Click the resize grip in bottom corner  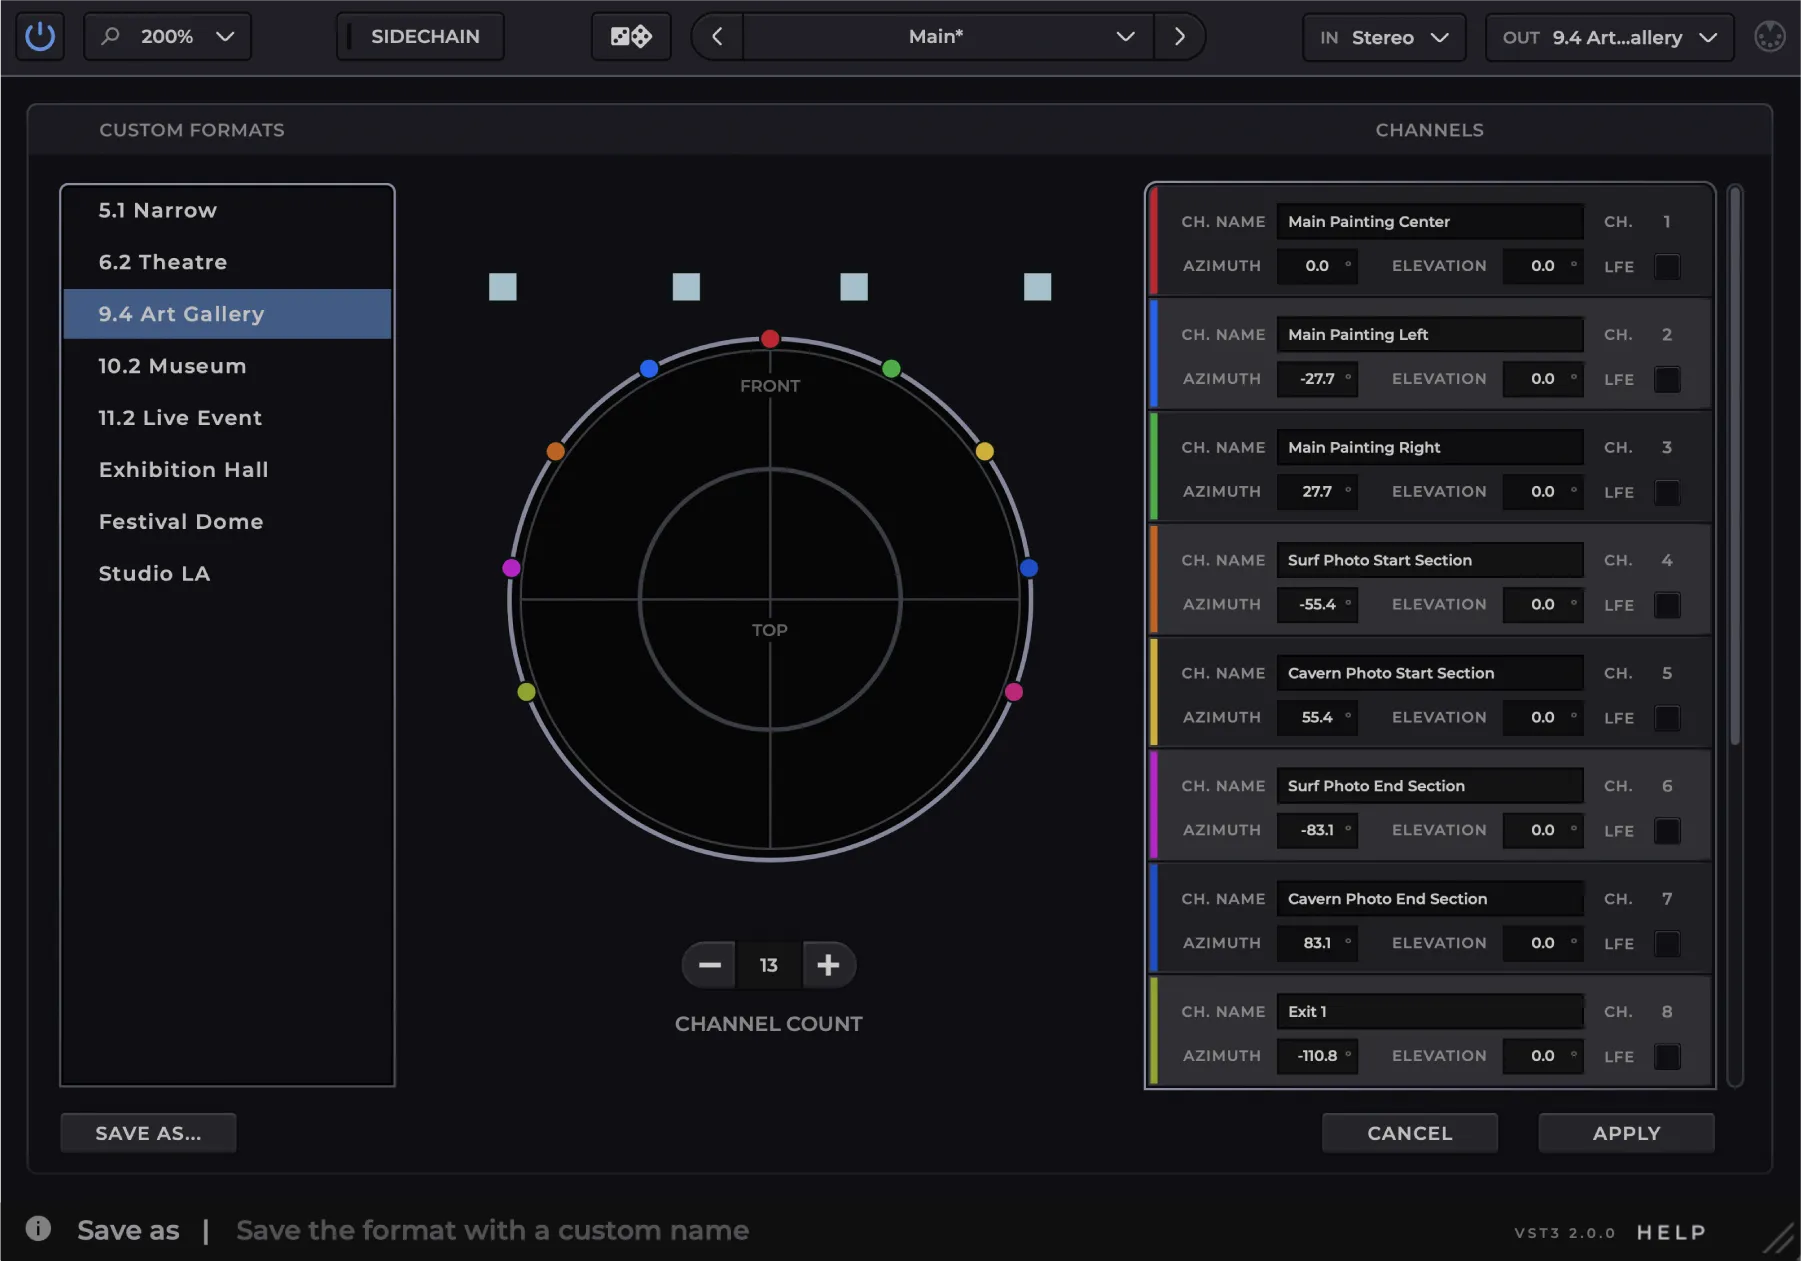(x=1779, y=1238)
